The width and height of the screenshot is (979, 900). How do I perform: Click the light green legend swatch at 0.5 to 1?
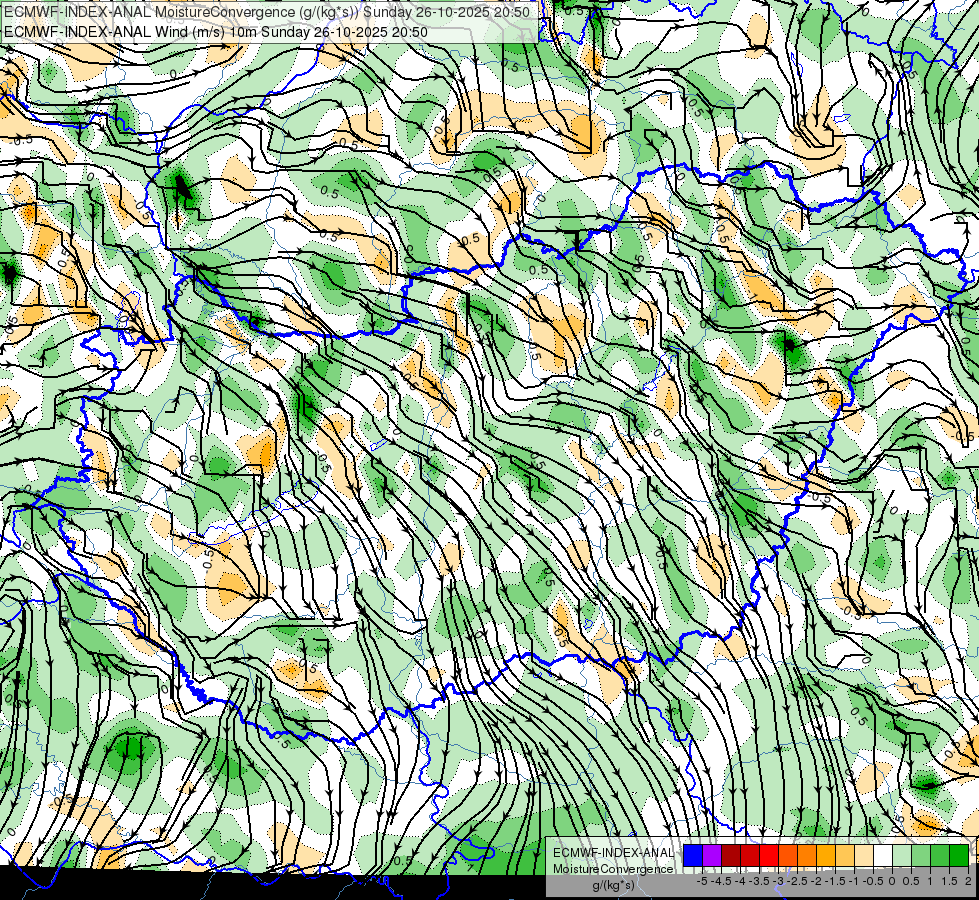tap(921, 855)
